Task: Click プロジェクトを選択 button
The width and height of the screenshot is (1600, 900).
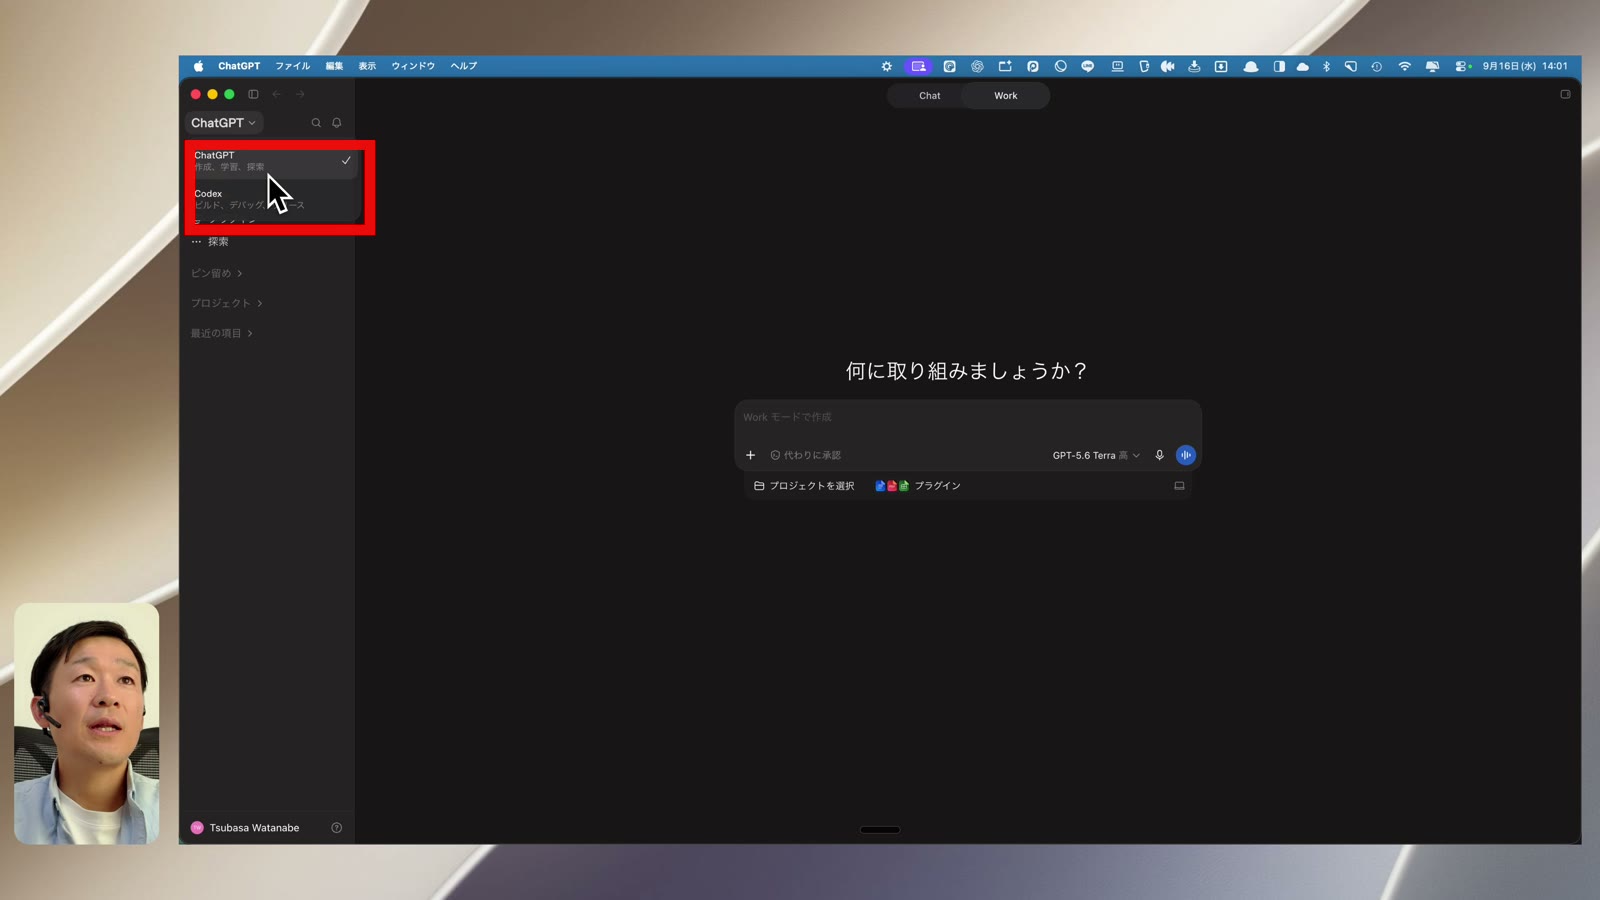Action: tap(804, 486)
